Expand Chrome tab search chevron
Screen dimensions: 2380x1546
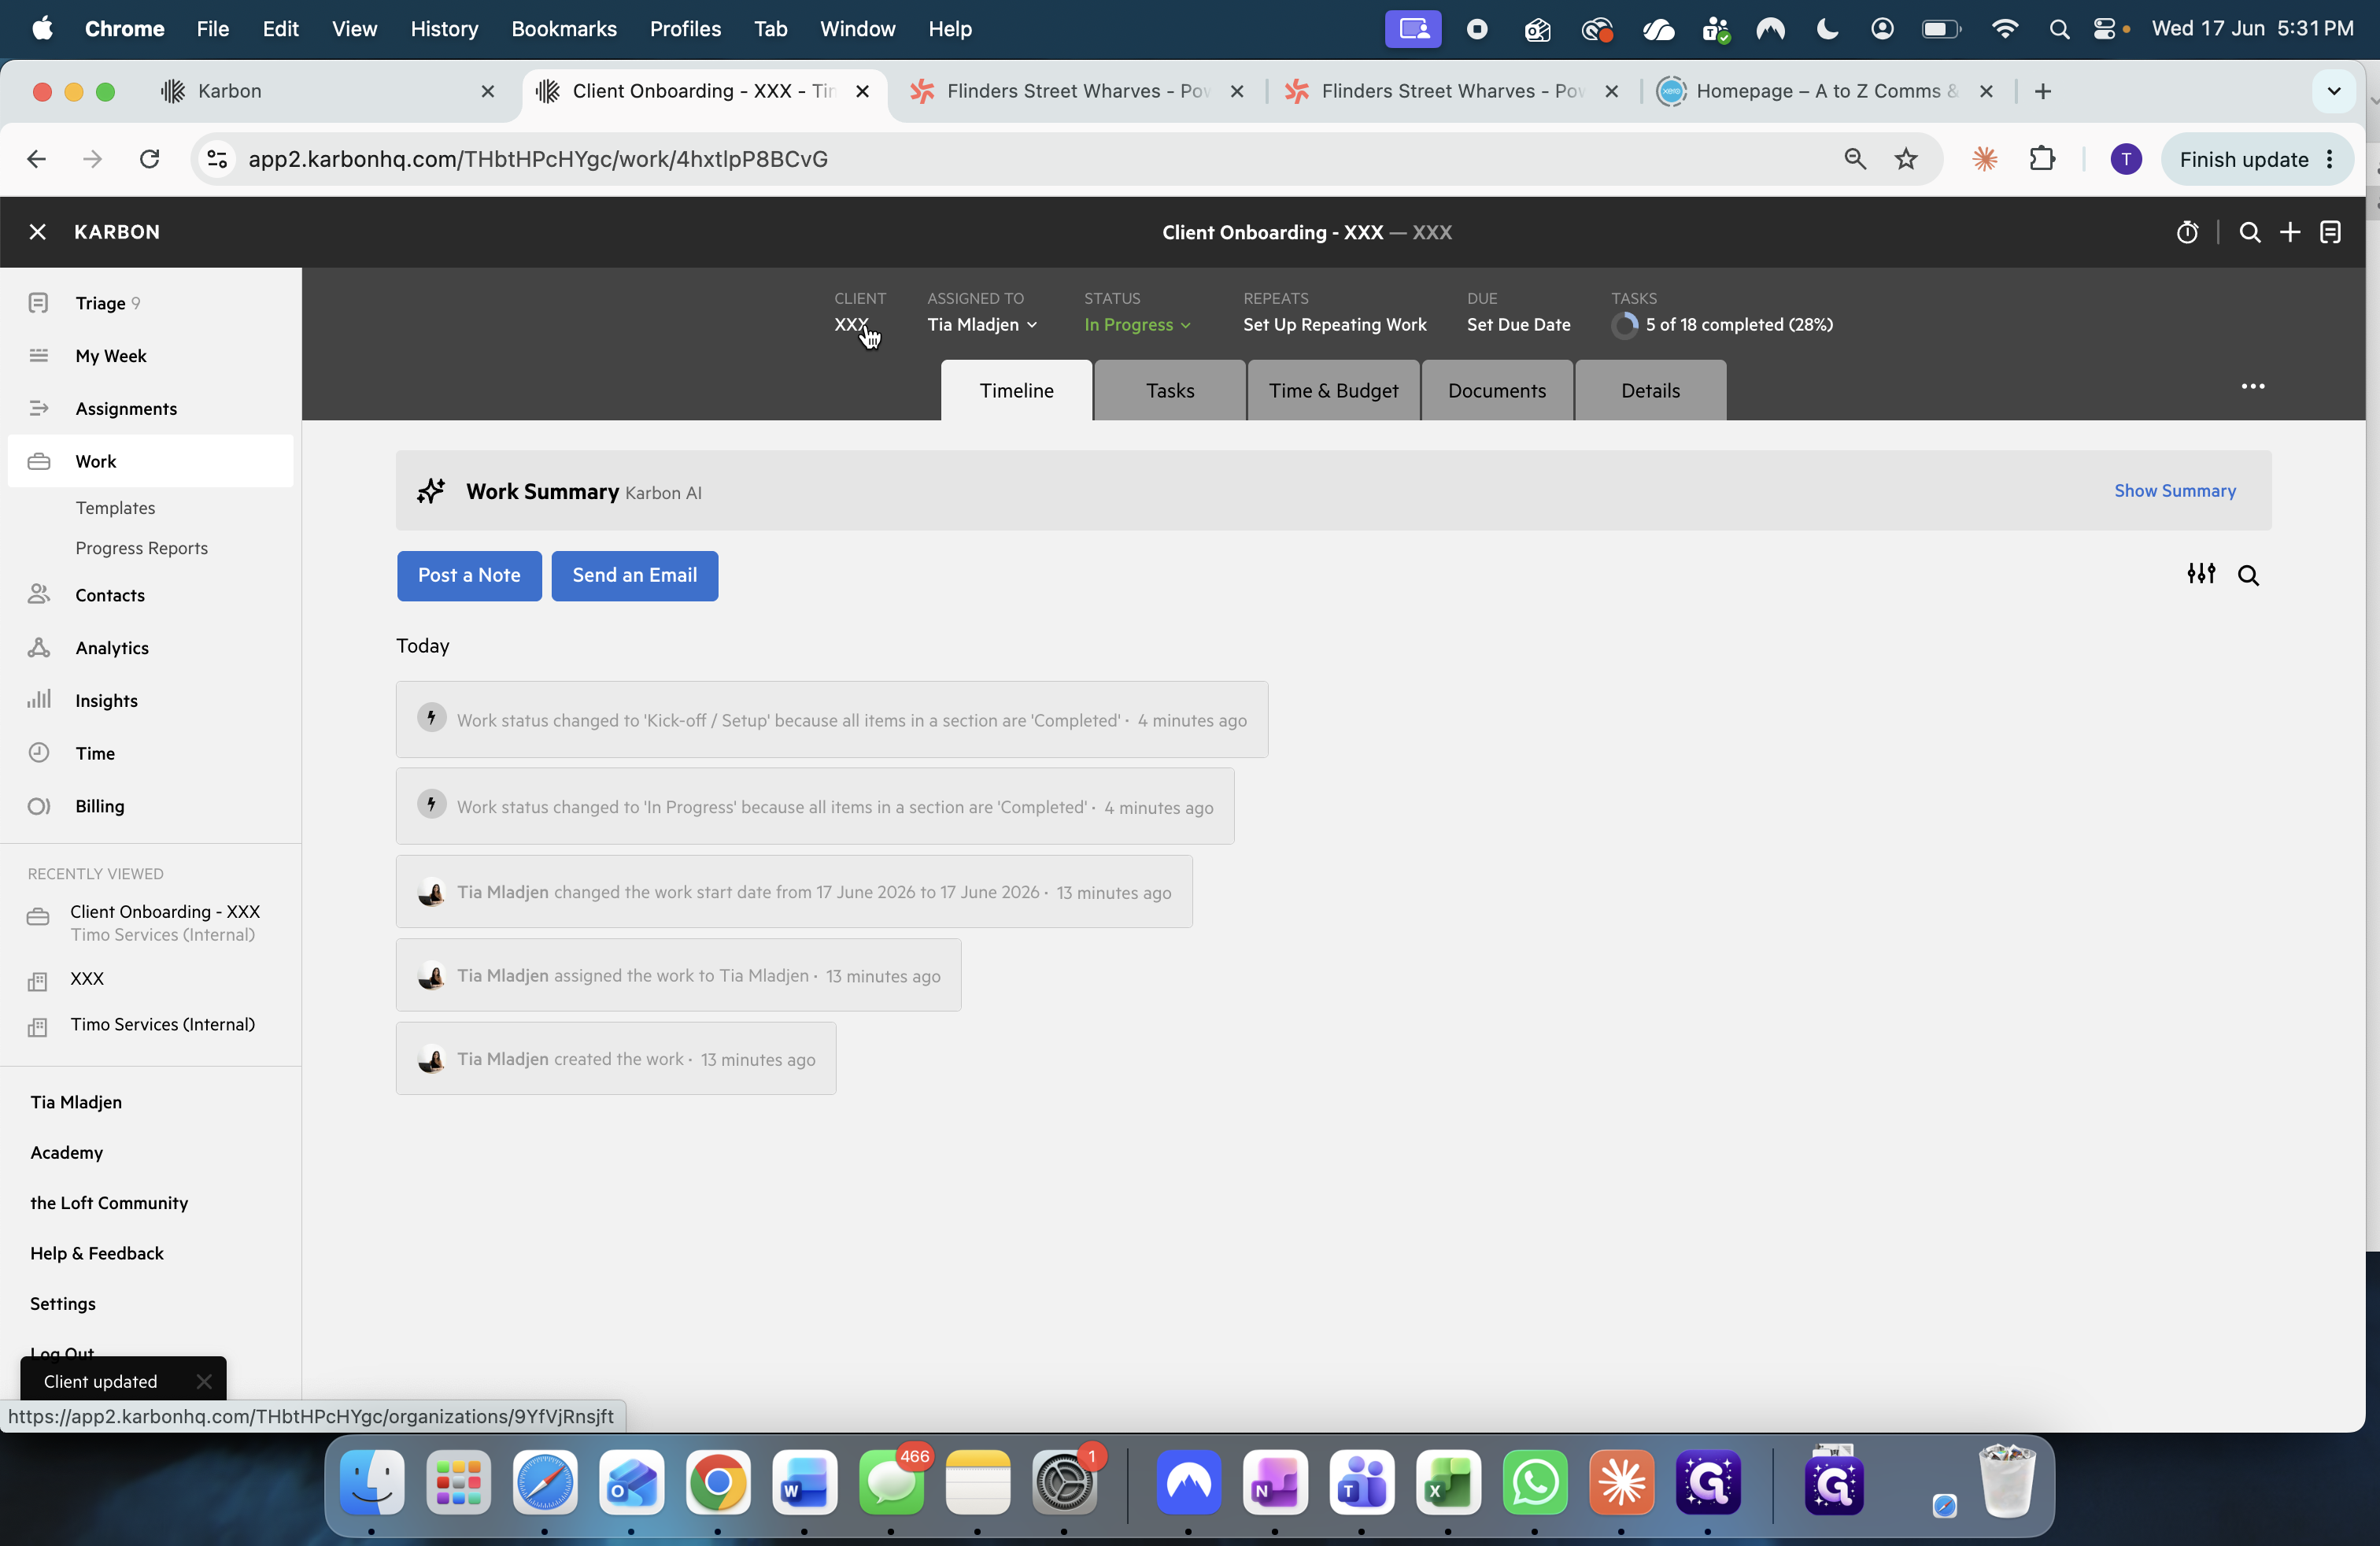[x=2334, y=91]
